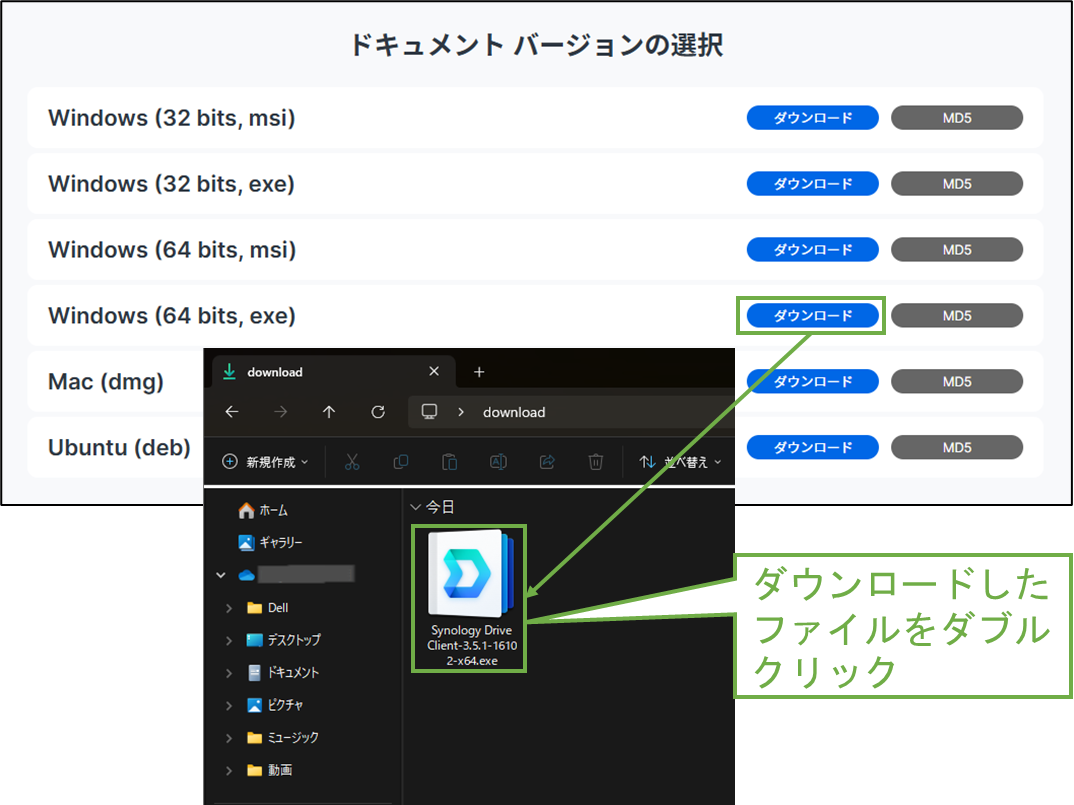Open ホーム in the navigation pane
Screen dimensions: 1074x805
[263, 510]
